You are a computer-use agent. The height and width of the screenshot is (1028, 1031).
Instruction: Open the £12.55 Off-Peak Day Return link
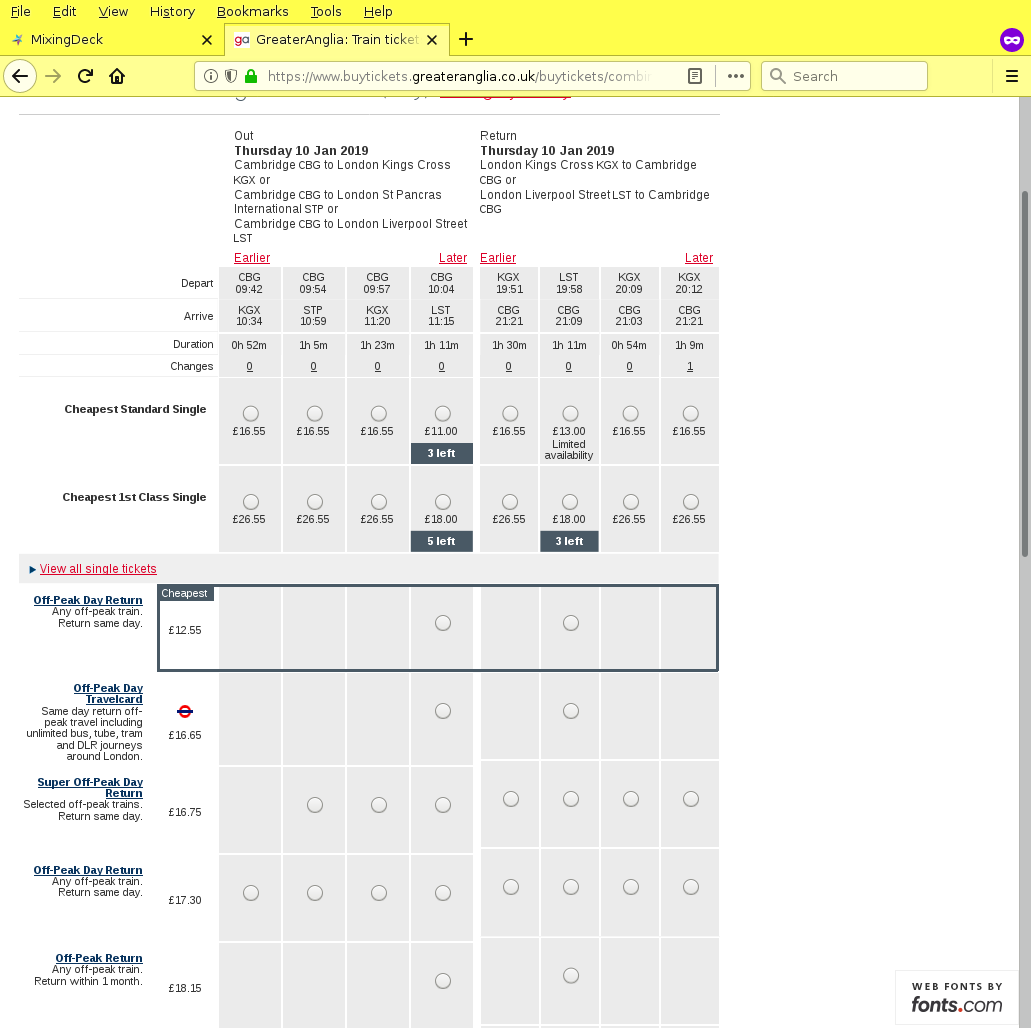click(88, 600)
